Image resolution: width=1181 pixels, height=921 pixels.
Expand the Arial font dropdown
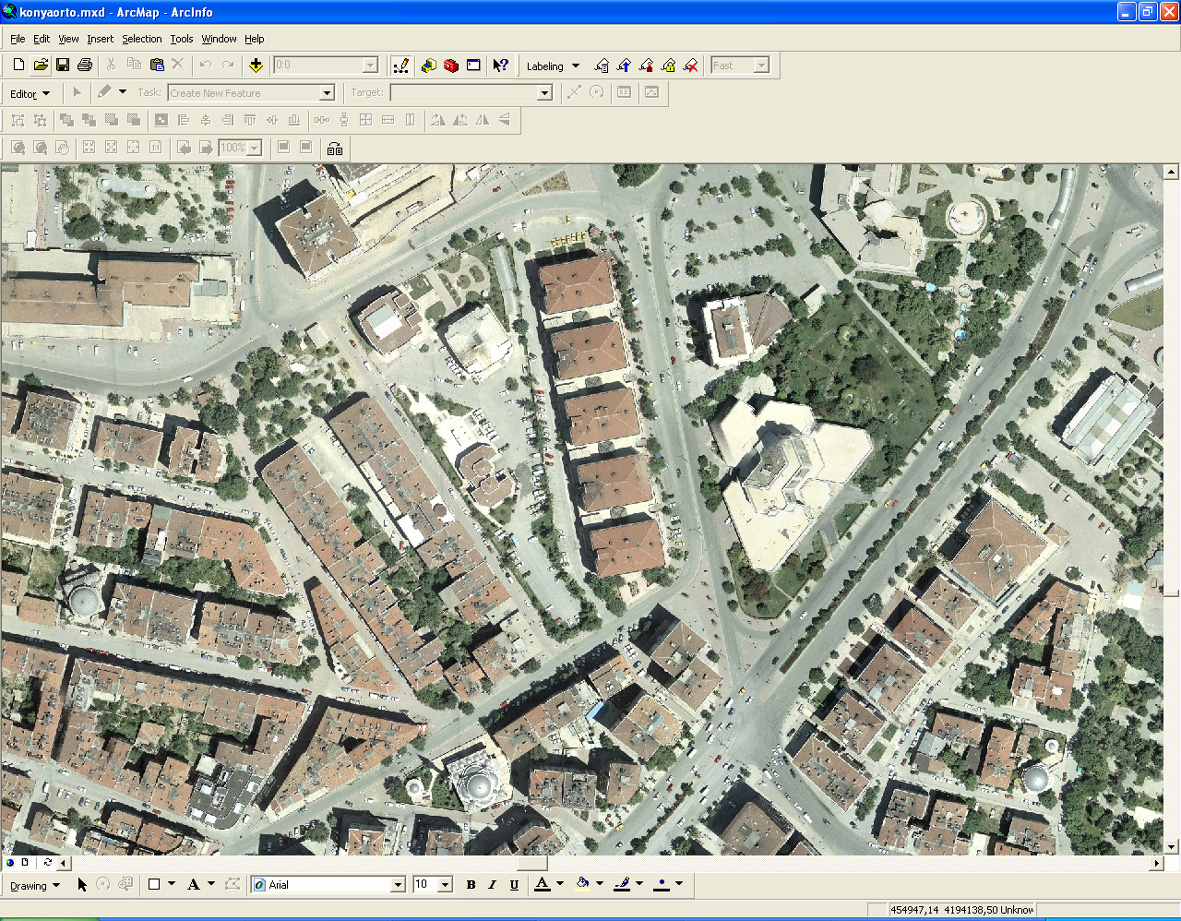point(398,884)
